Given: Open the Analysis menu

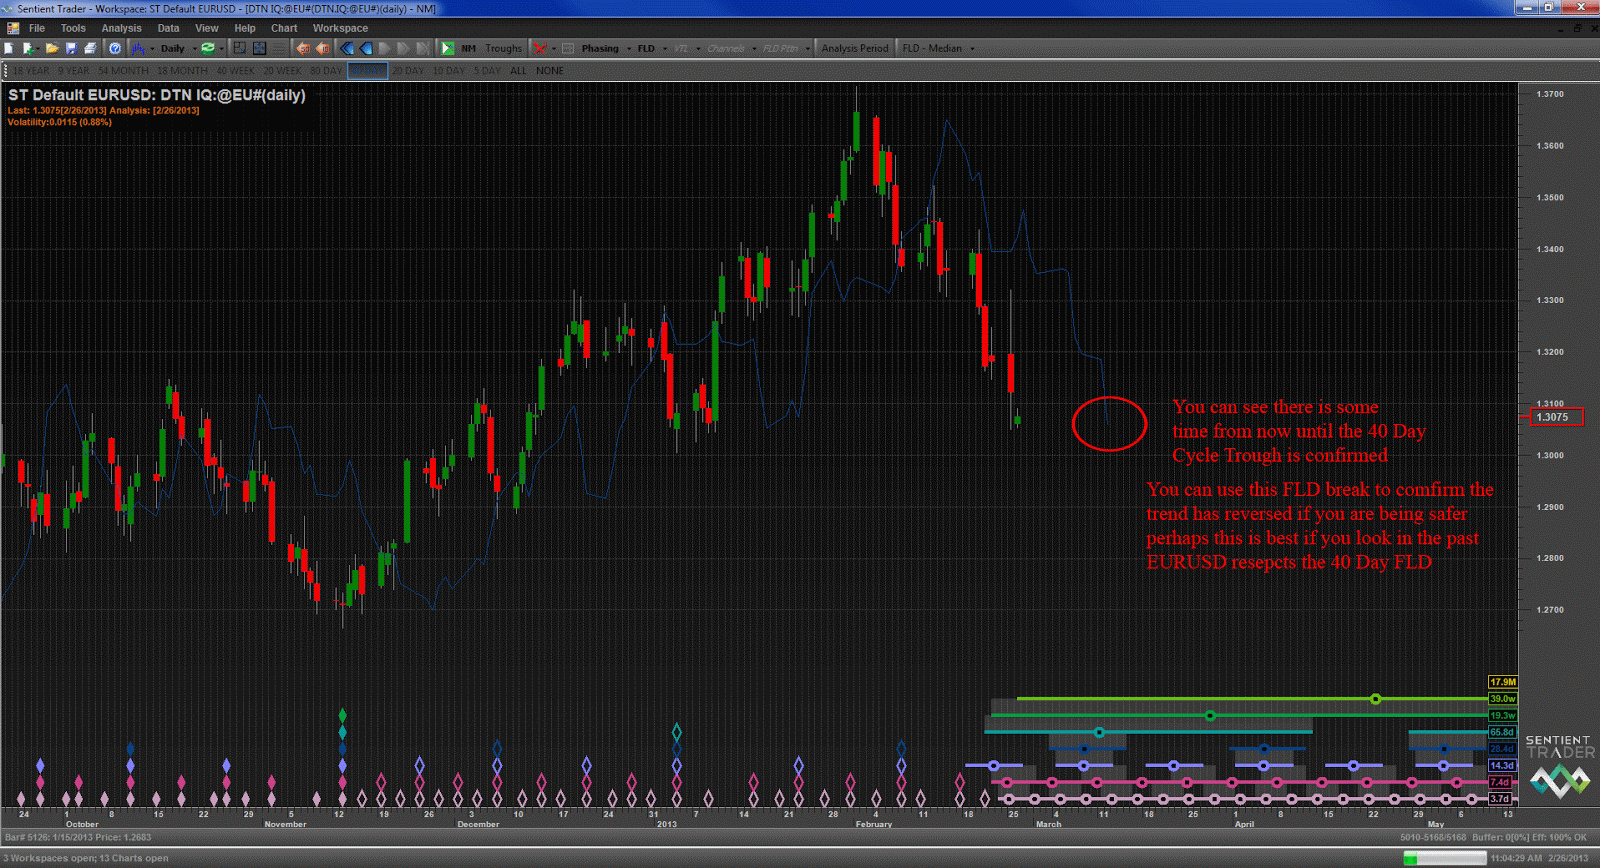Looking at the screenshot, I should click(x=121, y=28).
